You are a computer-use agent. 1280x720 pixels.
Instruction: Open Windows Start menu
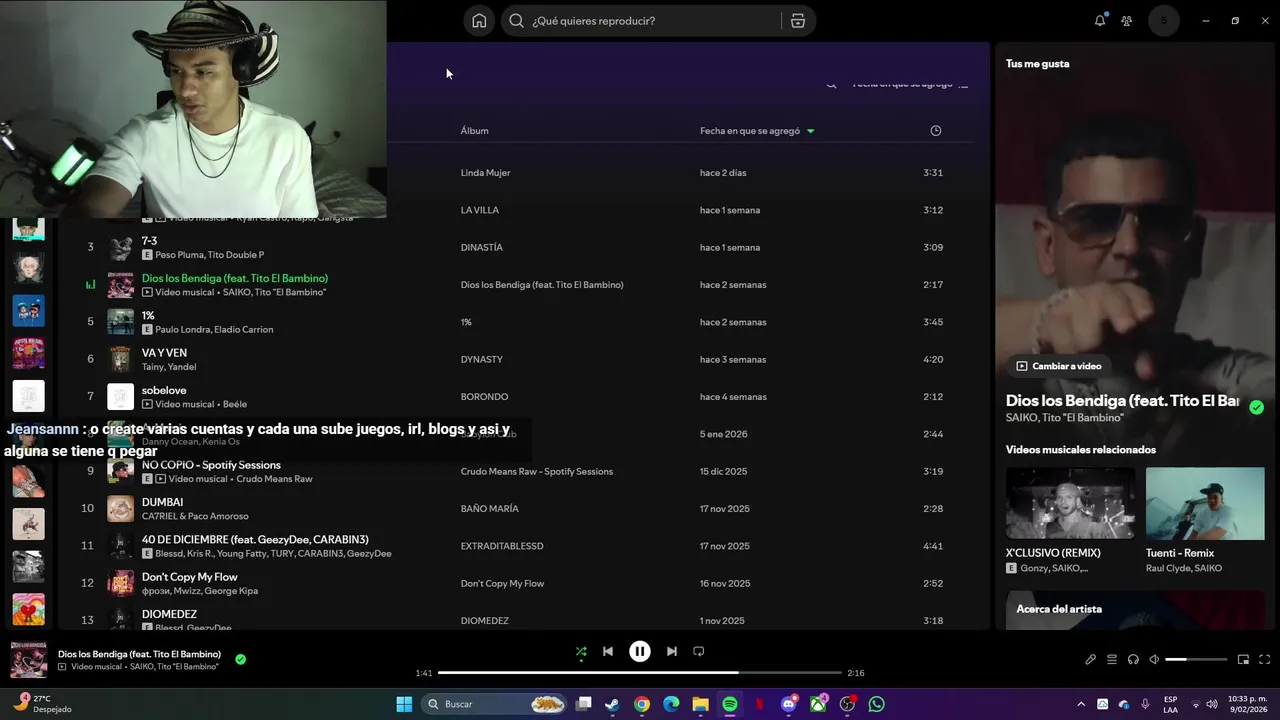point(404,704)
